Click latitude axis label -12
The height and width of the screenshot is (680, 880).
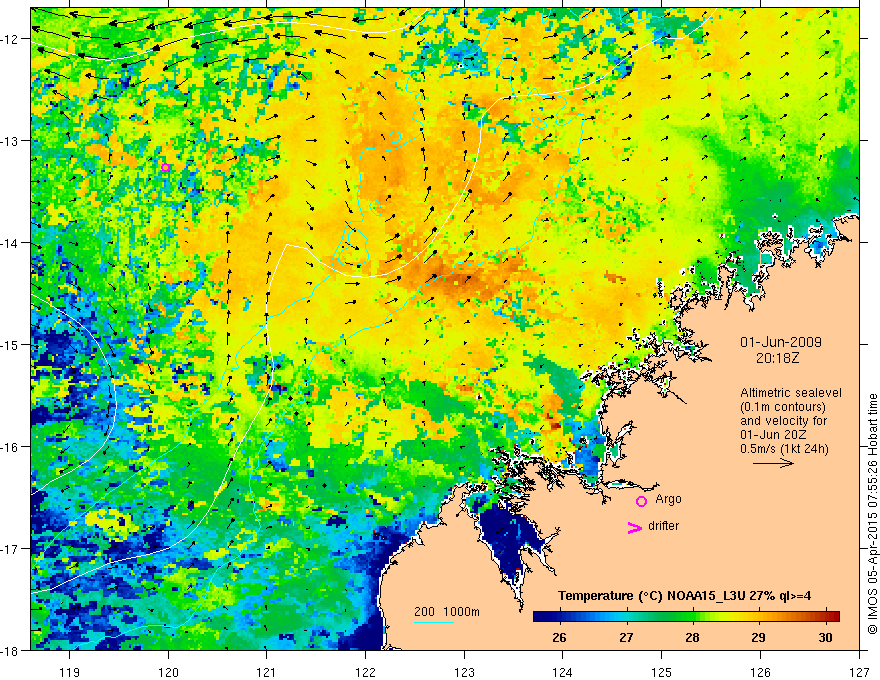click(x=10, y=39)
